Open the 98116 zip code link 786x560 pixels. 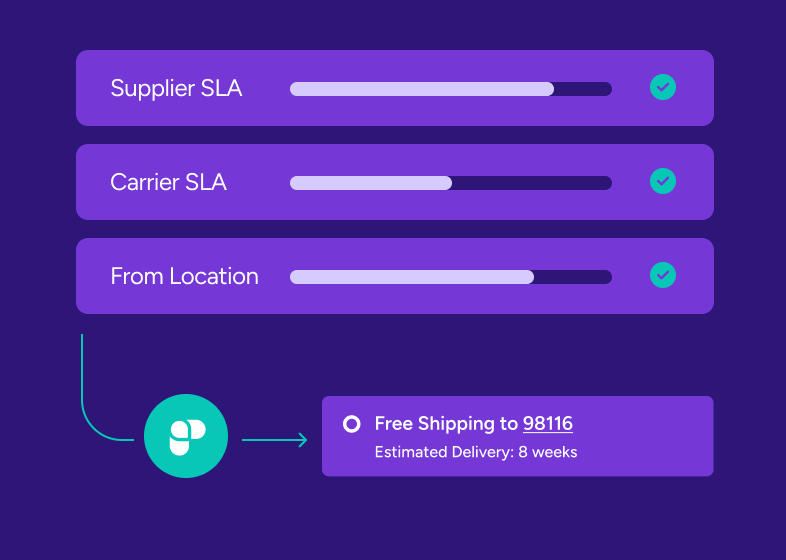547,424
